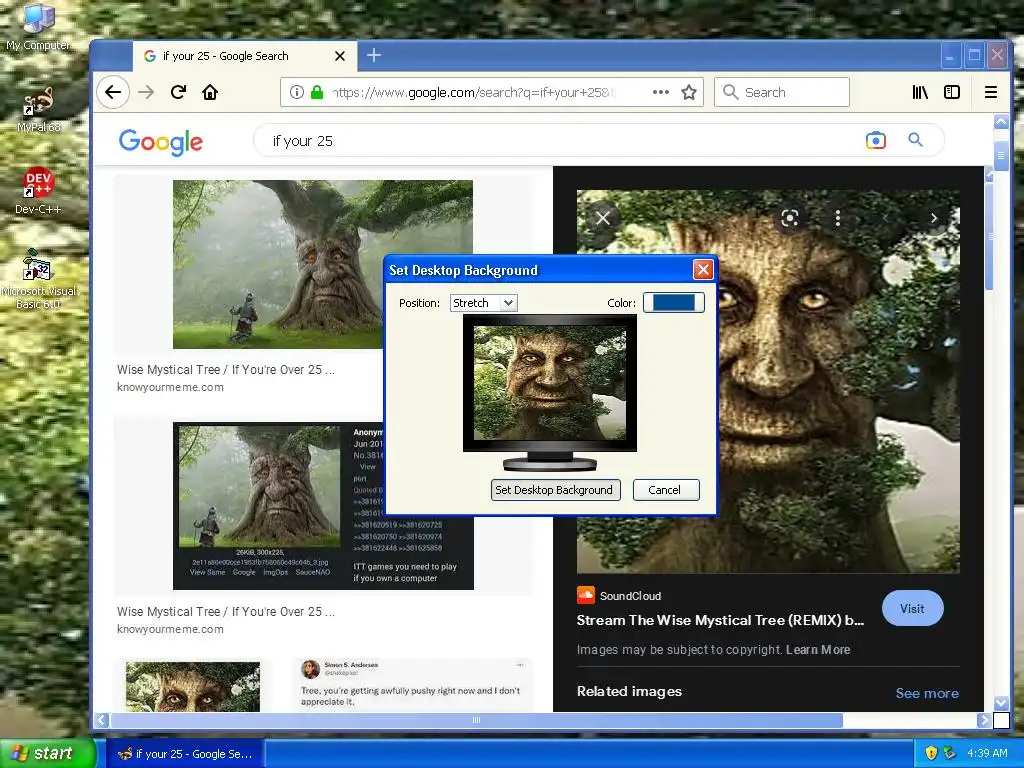Click the network tray icon beside clock
1024x768 pixels.
[x=950, y=753]
